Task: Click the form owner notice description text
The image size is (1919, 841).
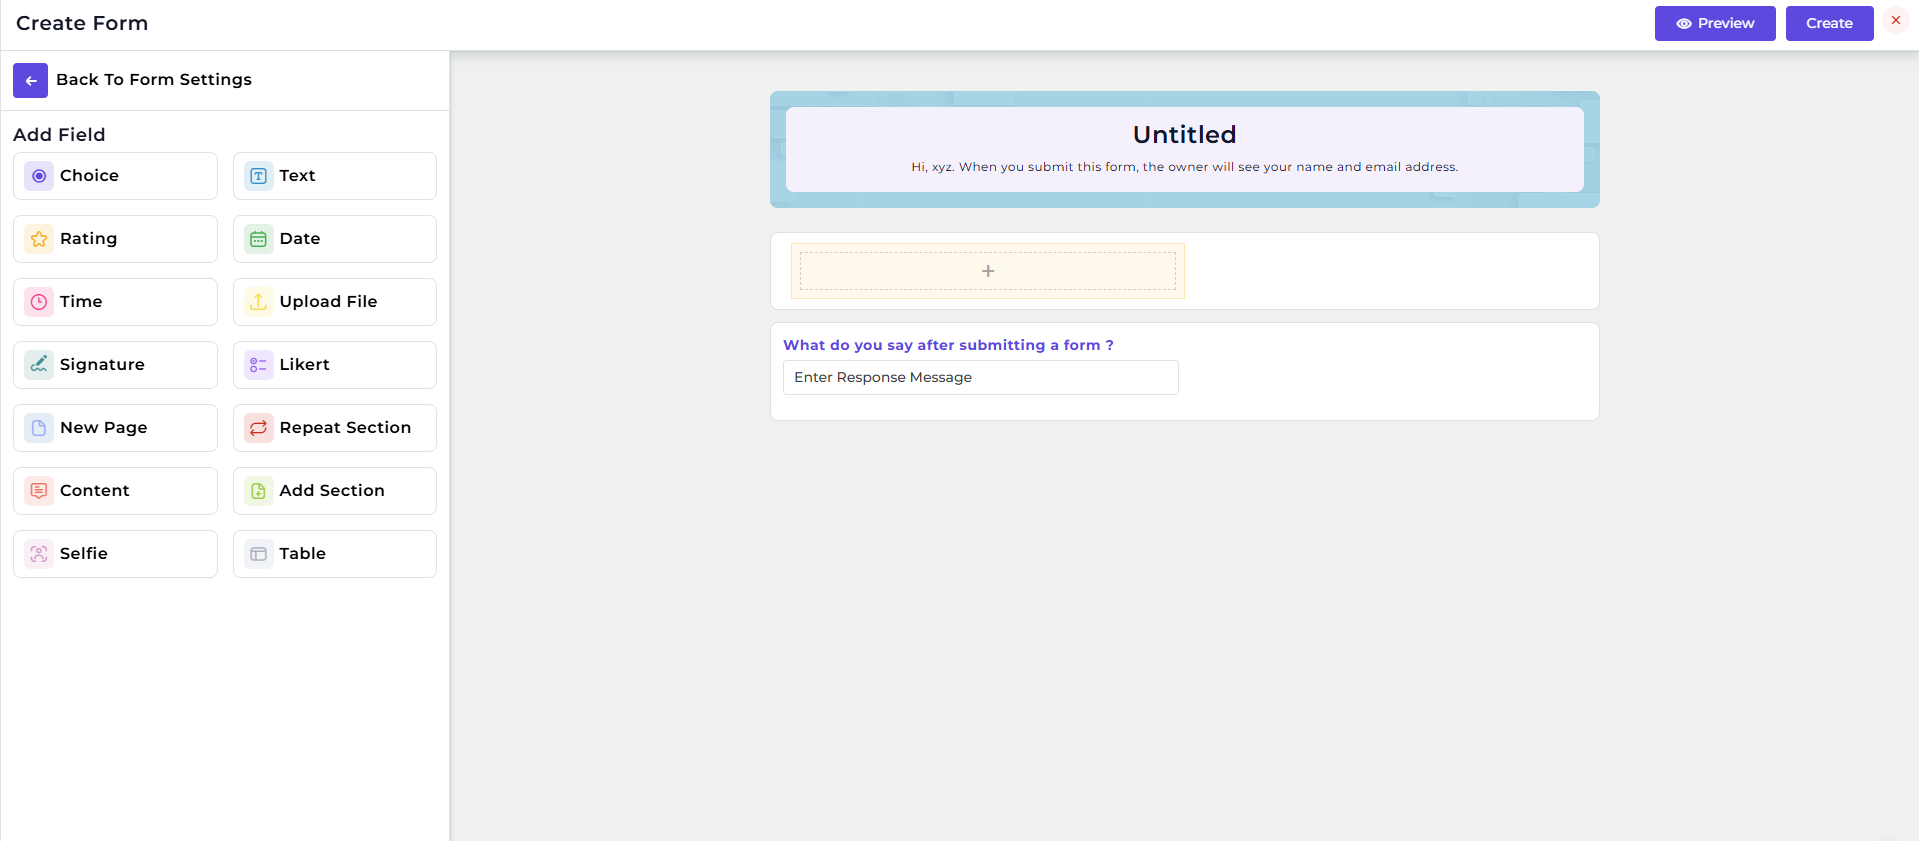Action: (1185, 167)
